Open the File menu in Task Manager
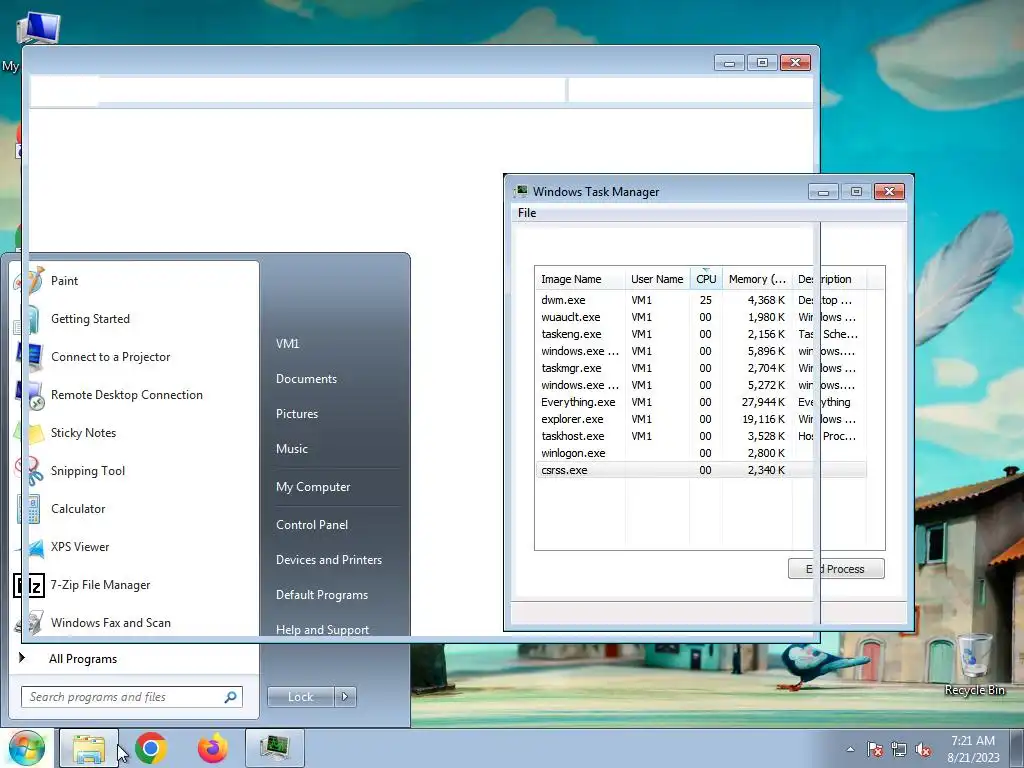The height and width of the screenshot is (768, 1024). coord(527,213)
